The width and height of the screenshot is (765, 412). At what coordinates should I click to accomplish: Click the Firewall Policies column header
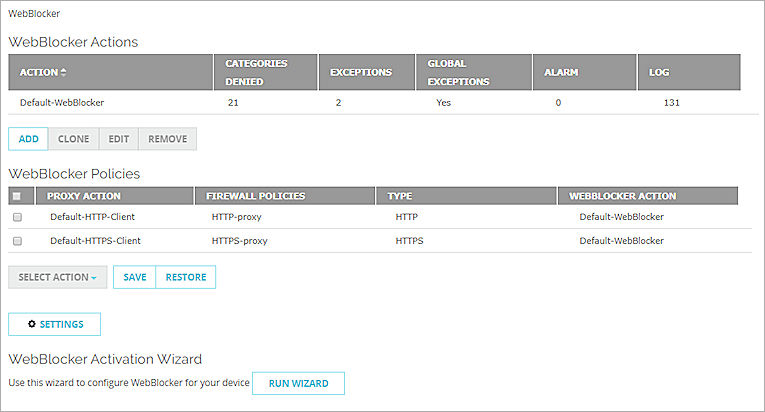[x=255, y=196]
